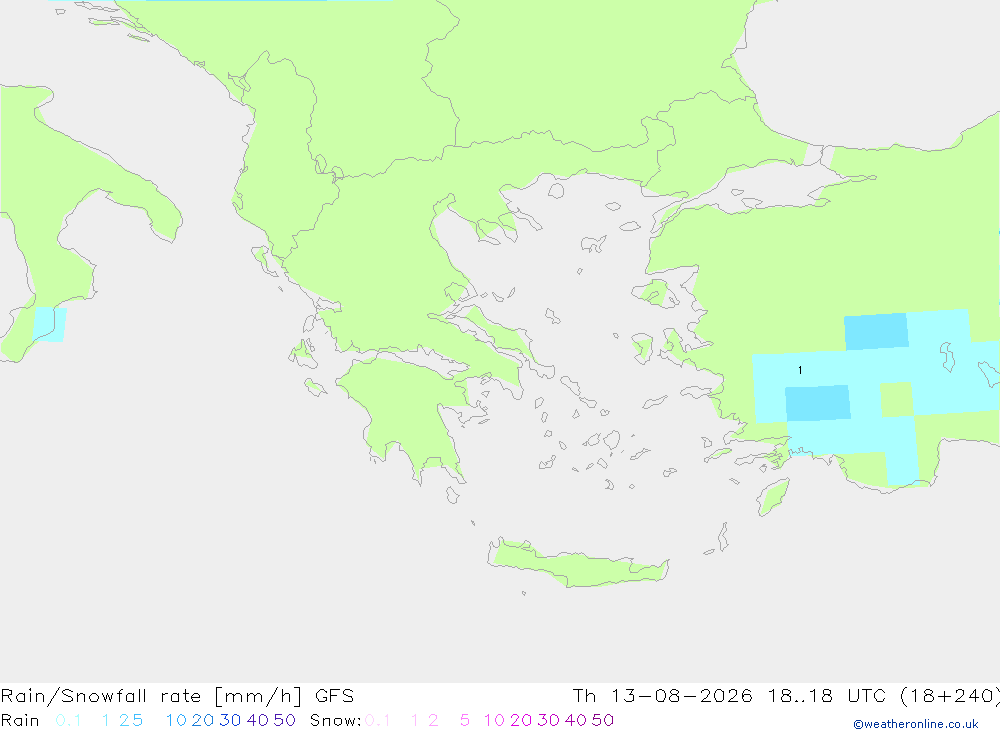This screenshot has height=733, width=1000.
Task: Click the snow legend value 30
Action: (548, 720)
